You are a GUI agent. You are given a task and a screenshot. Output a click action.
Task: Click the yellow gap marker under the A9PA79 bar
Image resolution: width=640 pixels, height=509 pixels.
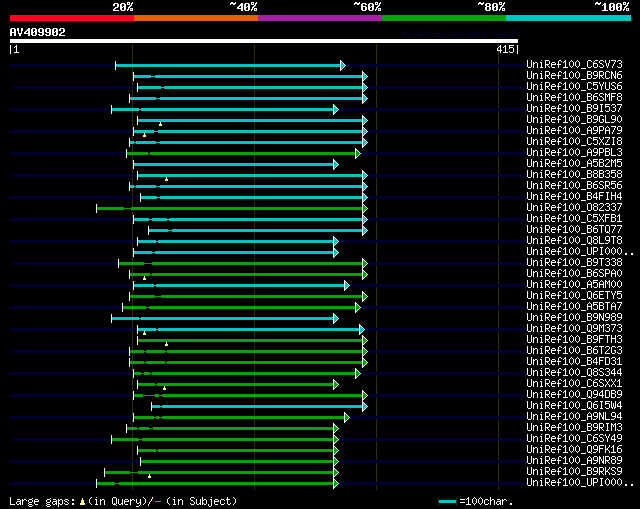point(144,135)
